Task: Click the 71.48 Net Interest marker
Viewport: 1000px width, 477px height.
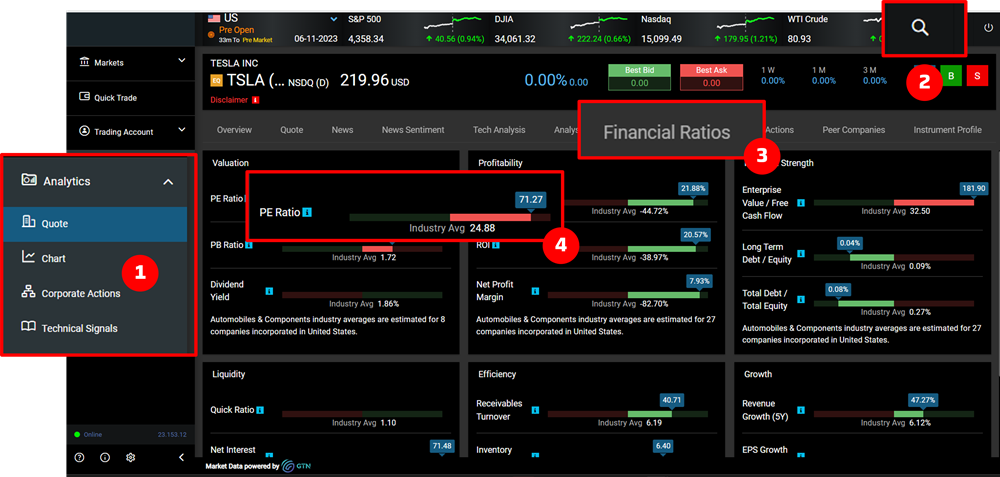Action: pyautogui.click(x=442, y=446)
